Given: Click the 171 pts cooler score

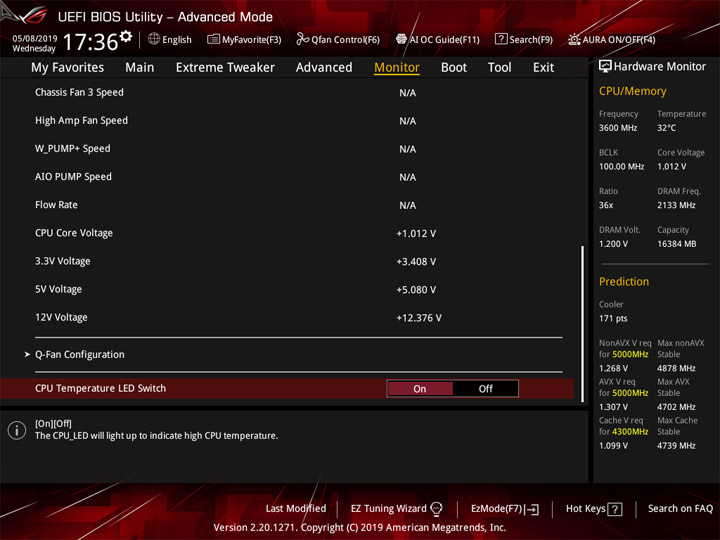Looking at the screenshot, I should tap(613, 319).
